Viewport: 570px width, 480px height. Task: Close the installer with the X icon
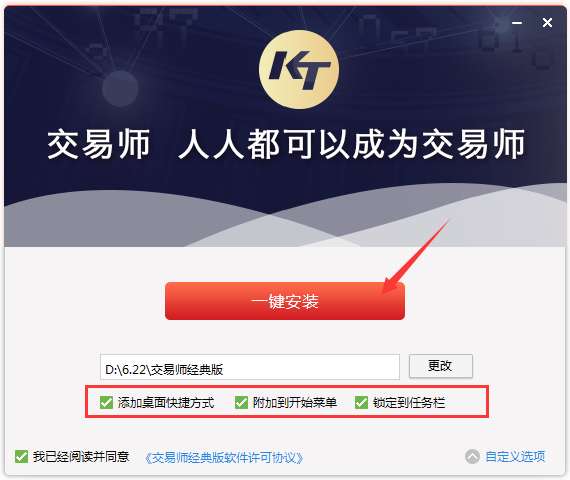coord(547,23)
